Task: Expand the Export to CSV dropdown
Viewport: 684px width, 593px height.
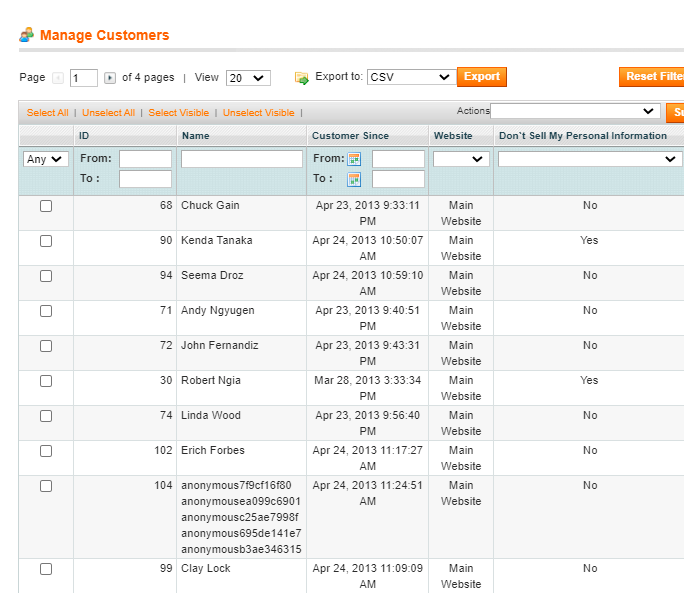Action: [411, 77]
